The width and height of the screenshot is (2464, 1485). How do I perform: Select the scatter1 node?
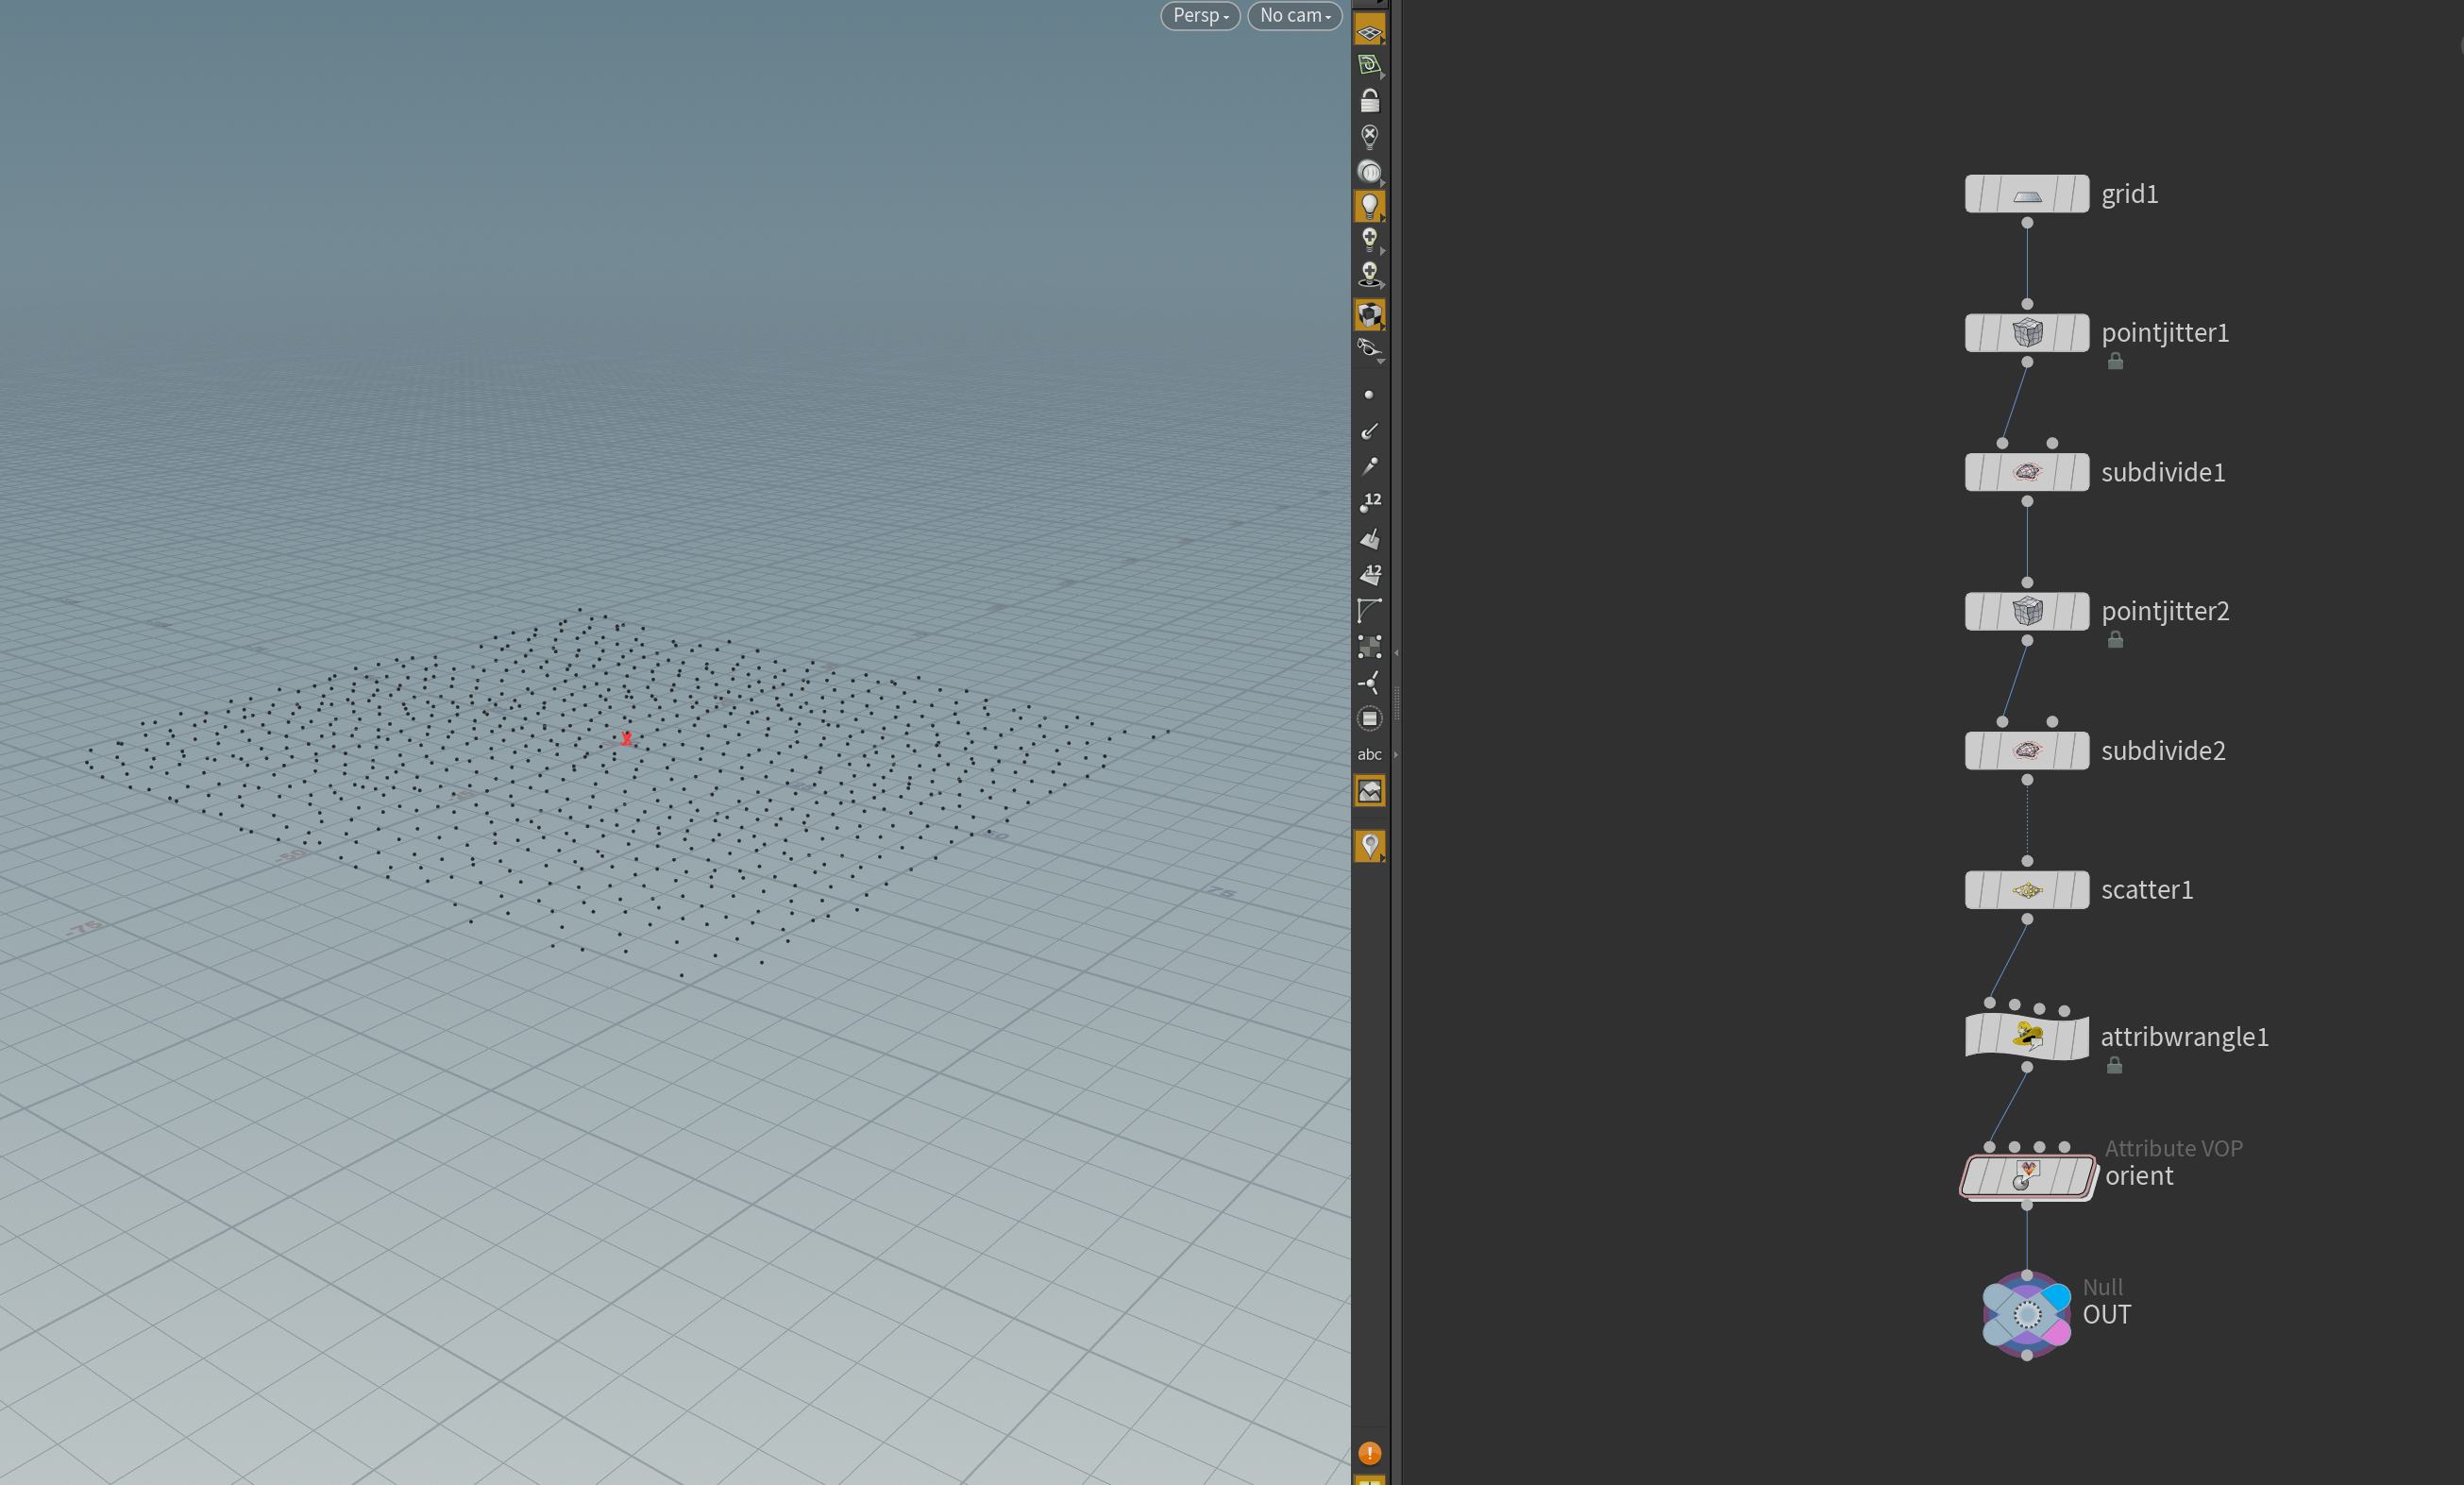point(2026,890)
